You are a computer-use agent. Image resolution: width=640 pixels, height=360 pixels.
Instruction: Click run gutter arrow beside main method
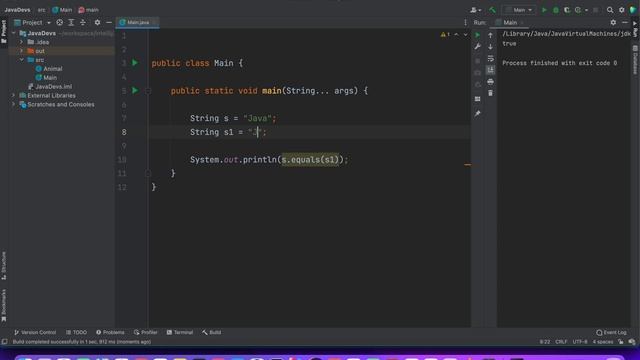click(x=135, y=90)
